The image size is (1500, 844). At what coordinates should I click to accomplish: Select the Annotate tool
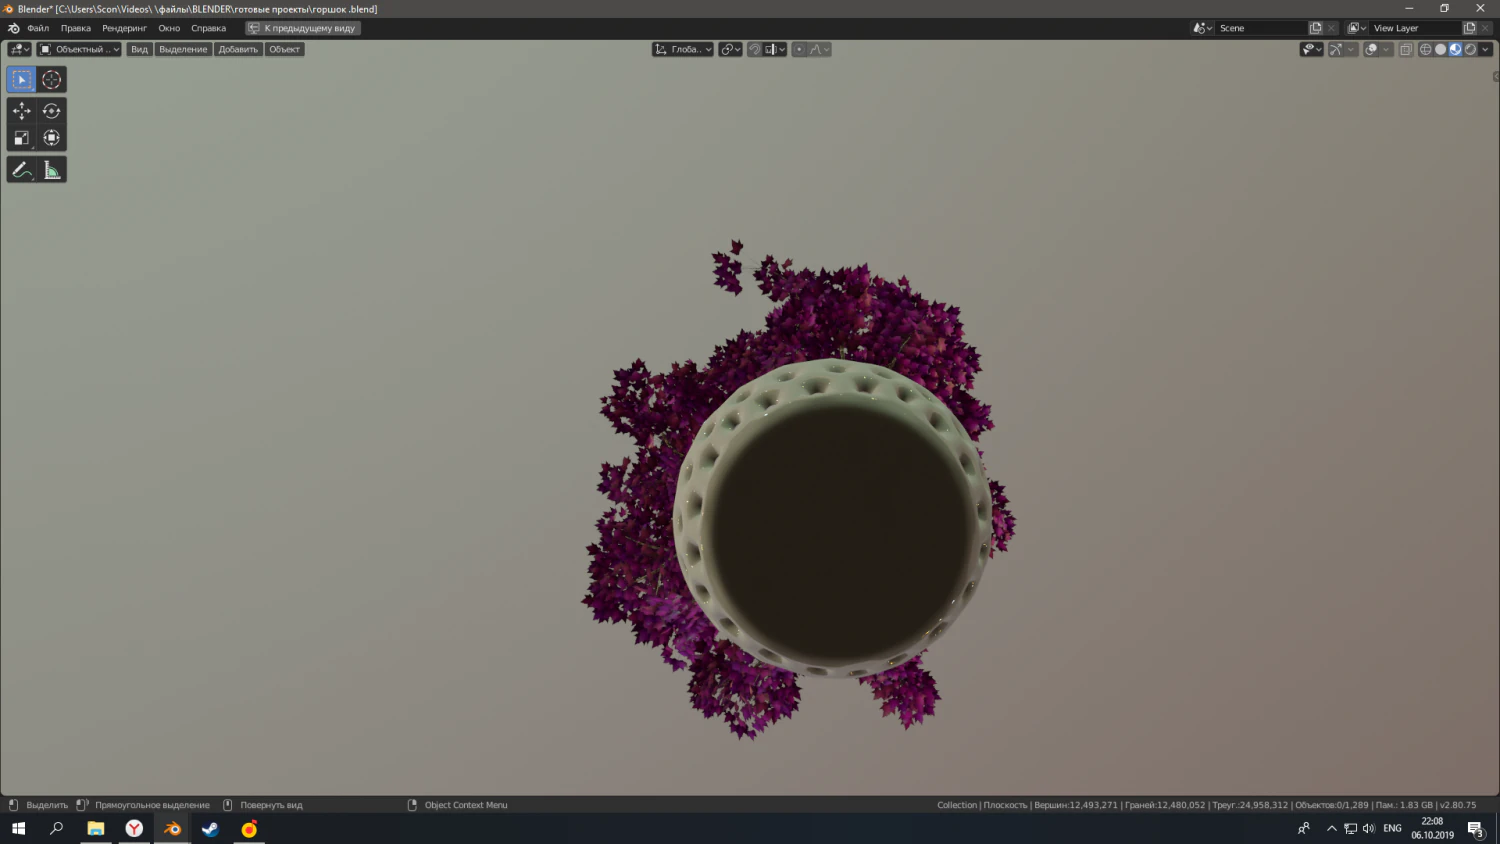(x=21, y=169)
